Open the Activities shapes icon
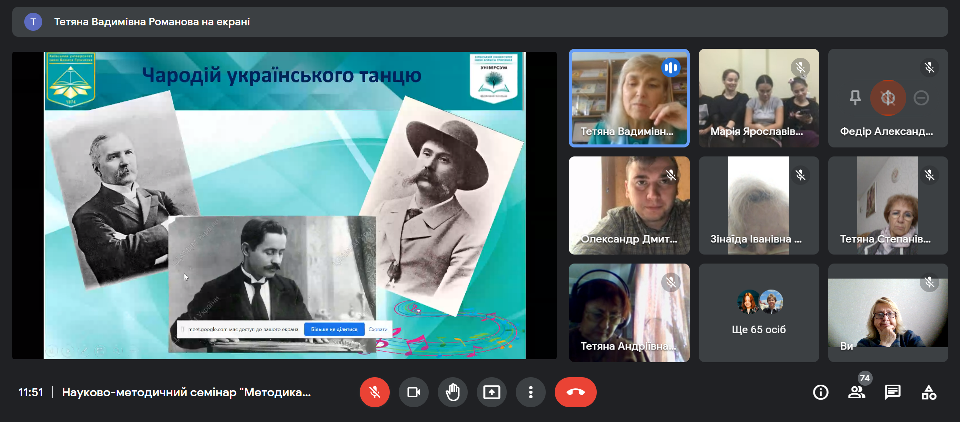 tap(929, 392)
